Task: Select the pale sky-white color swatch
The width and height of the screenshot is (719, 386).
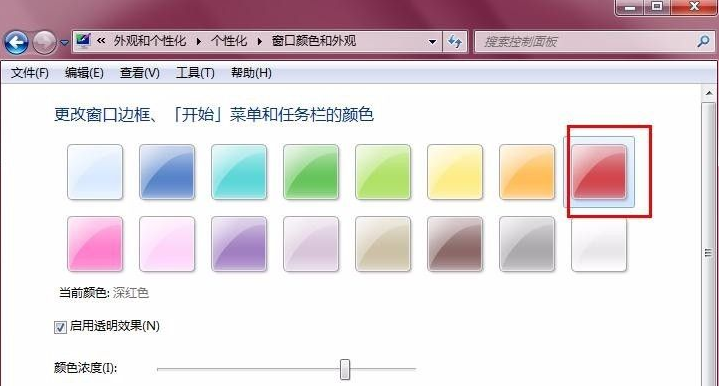Action: 95,172
